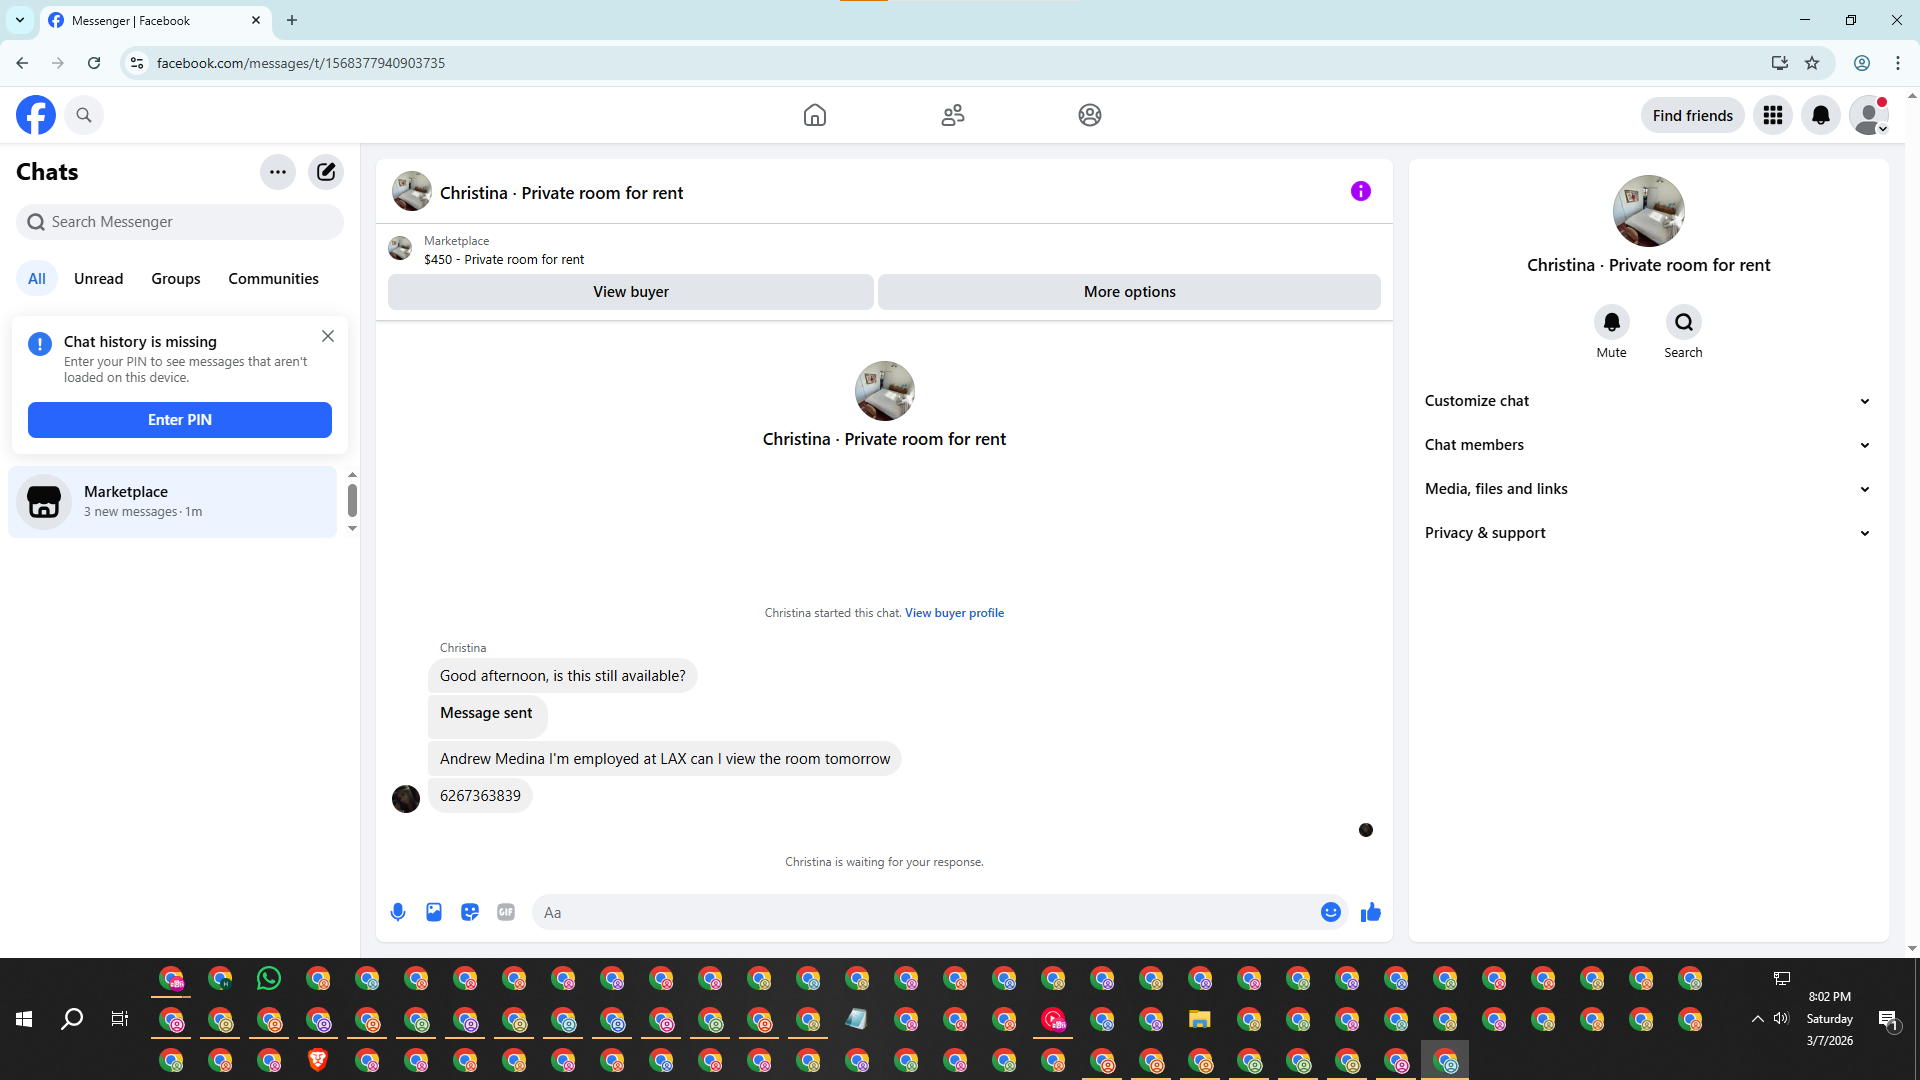This screenshot has width=1920, height=1080.
Task: Open More options for the listing
Action: point(1130,292)
